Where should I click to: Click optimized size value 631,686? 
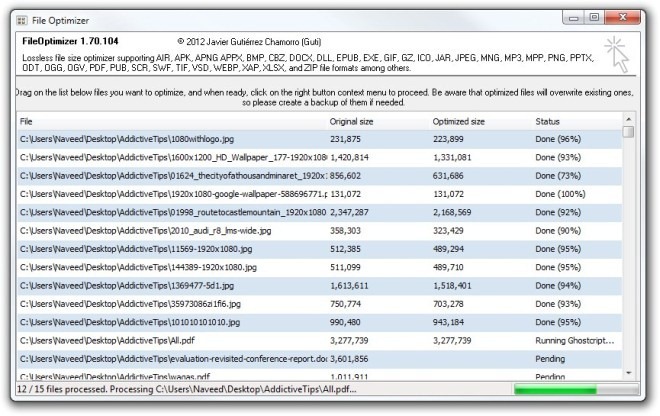[448, 176]
